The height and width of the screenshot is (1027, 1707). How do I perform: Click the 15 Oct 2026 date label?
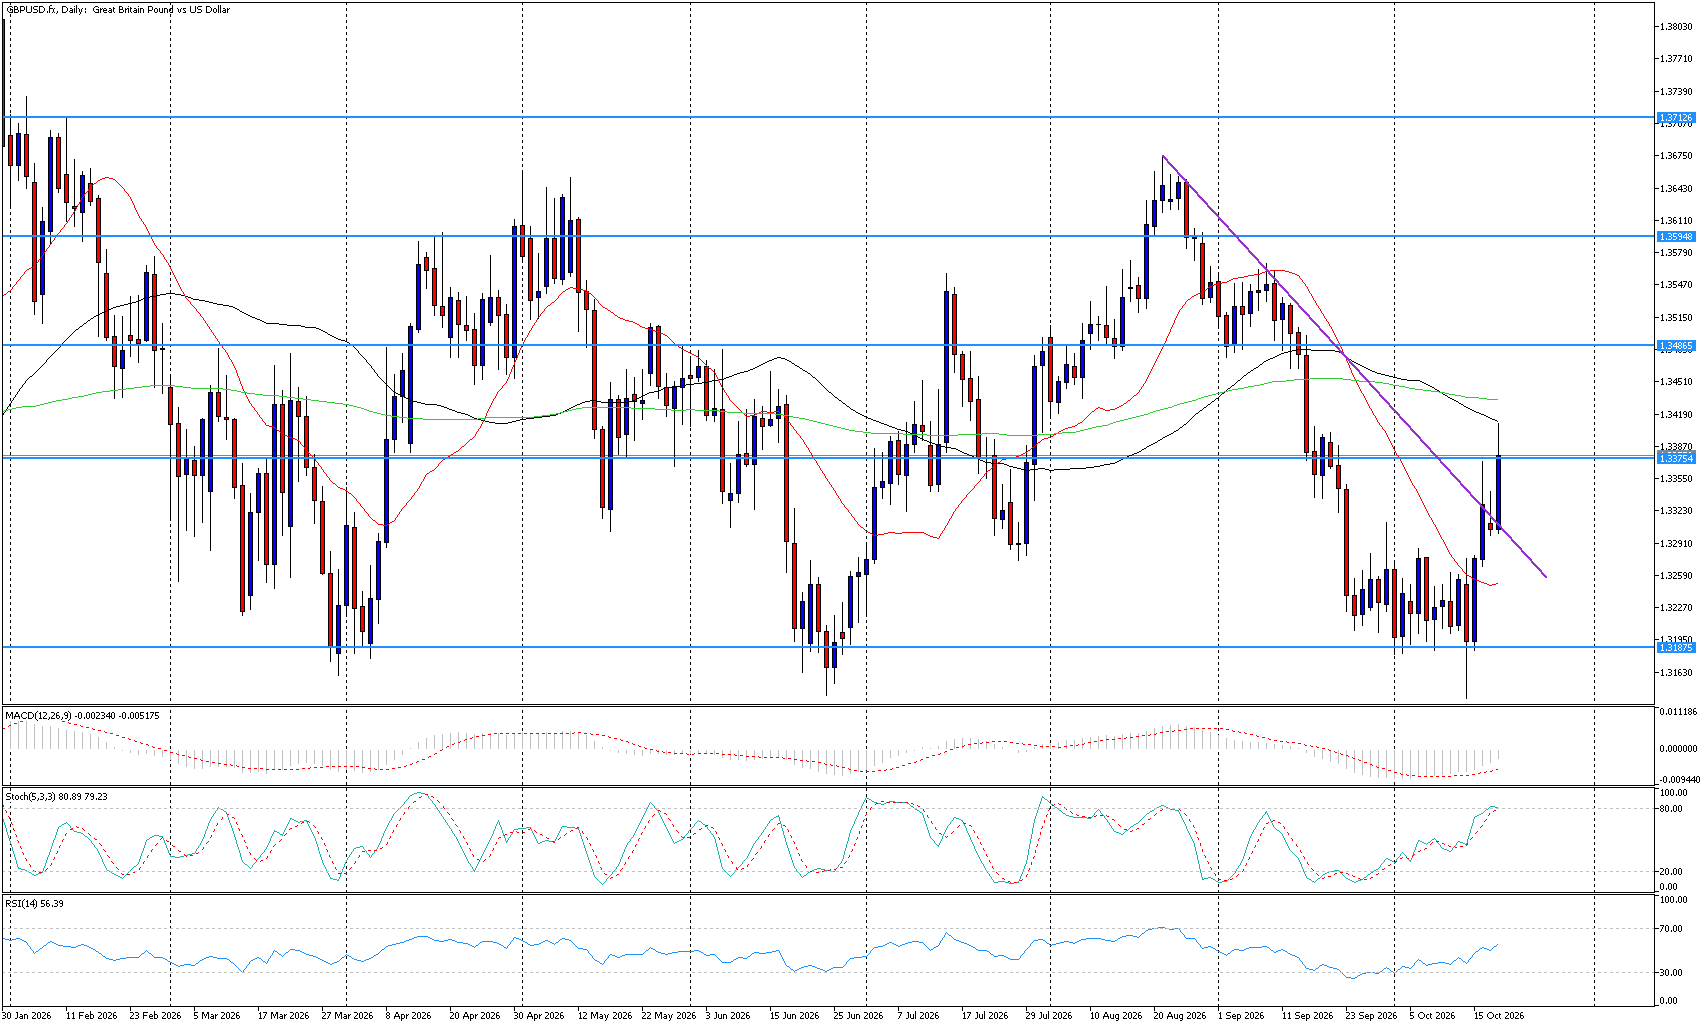(x=1498, y=1016)
